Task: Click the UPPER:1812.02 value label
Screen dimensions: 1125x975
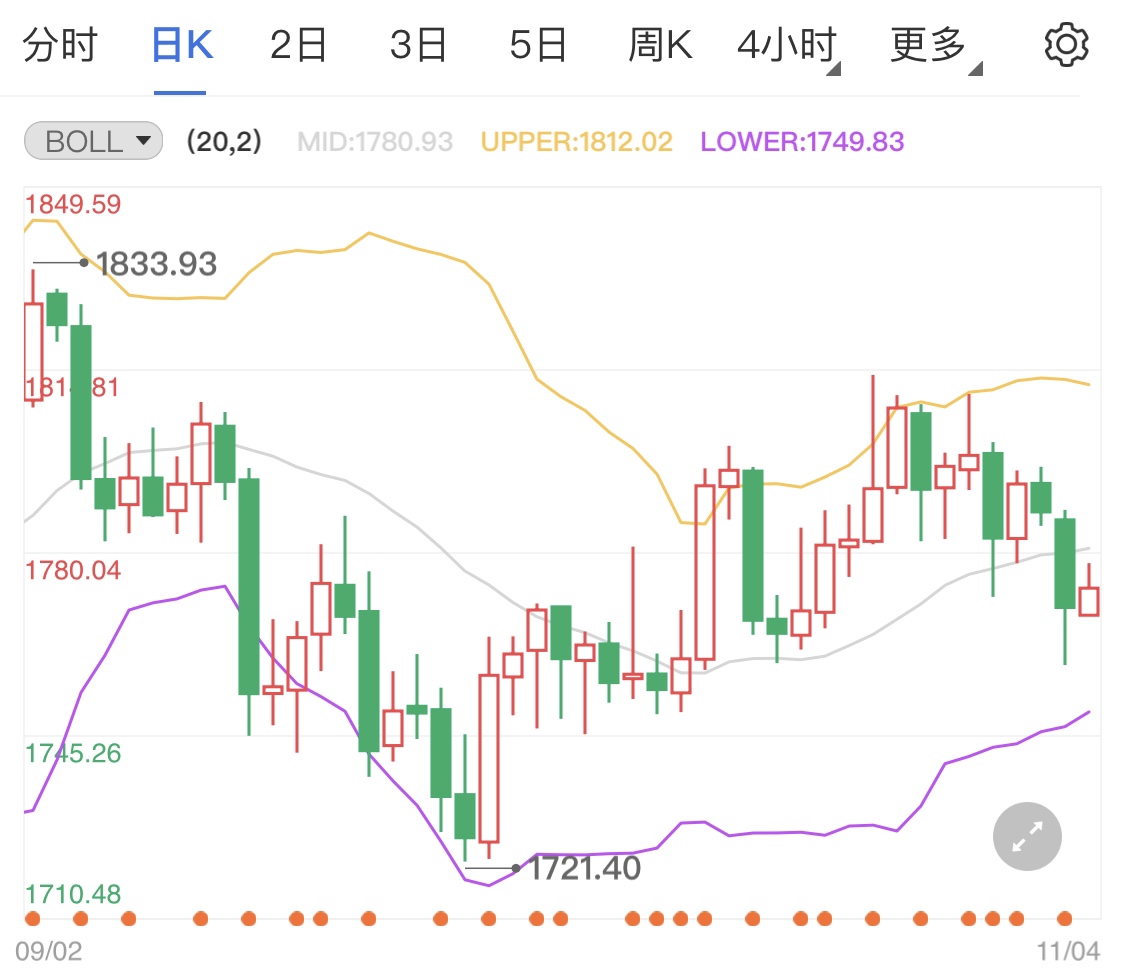Action: (x=577, y=141)
